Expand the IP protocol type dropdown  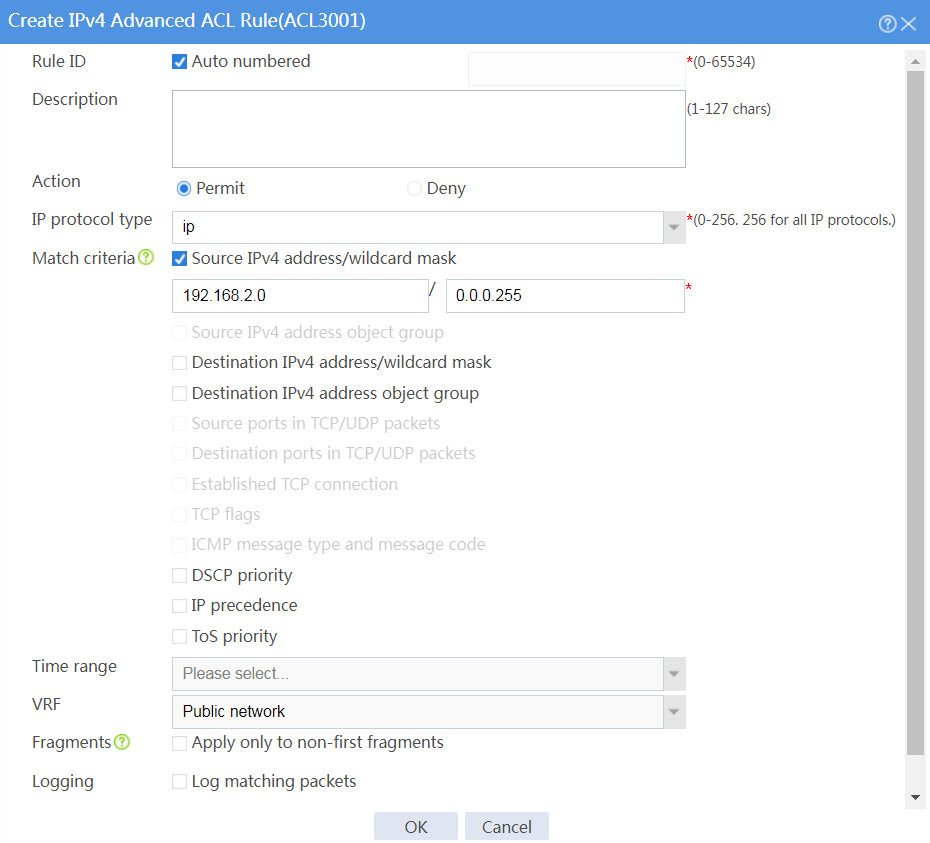tap(674, 227)
